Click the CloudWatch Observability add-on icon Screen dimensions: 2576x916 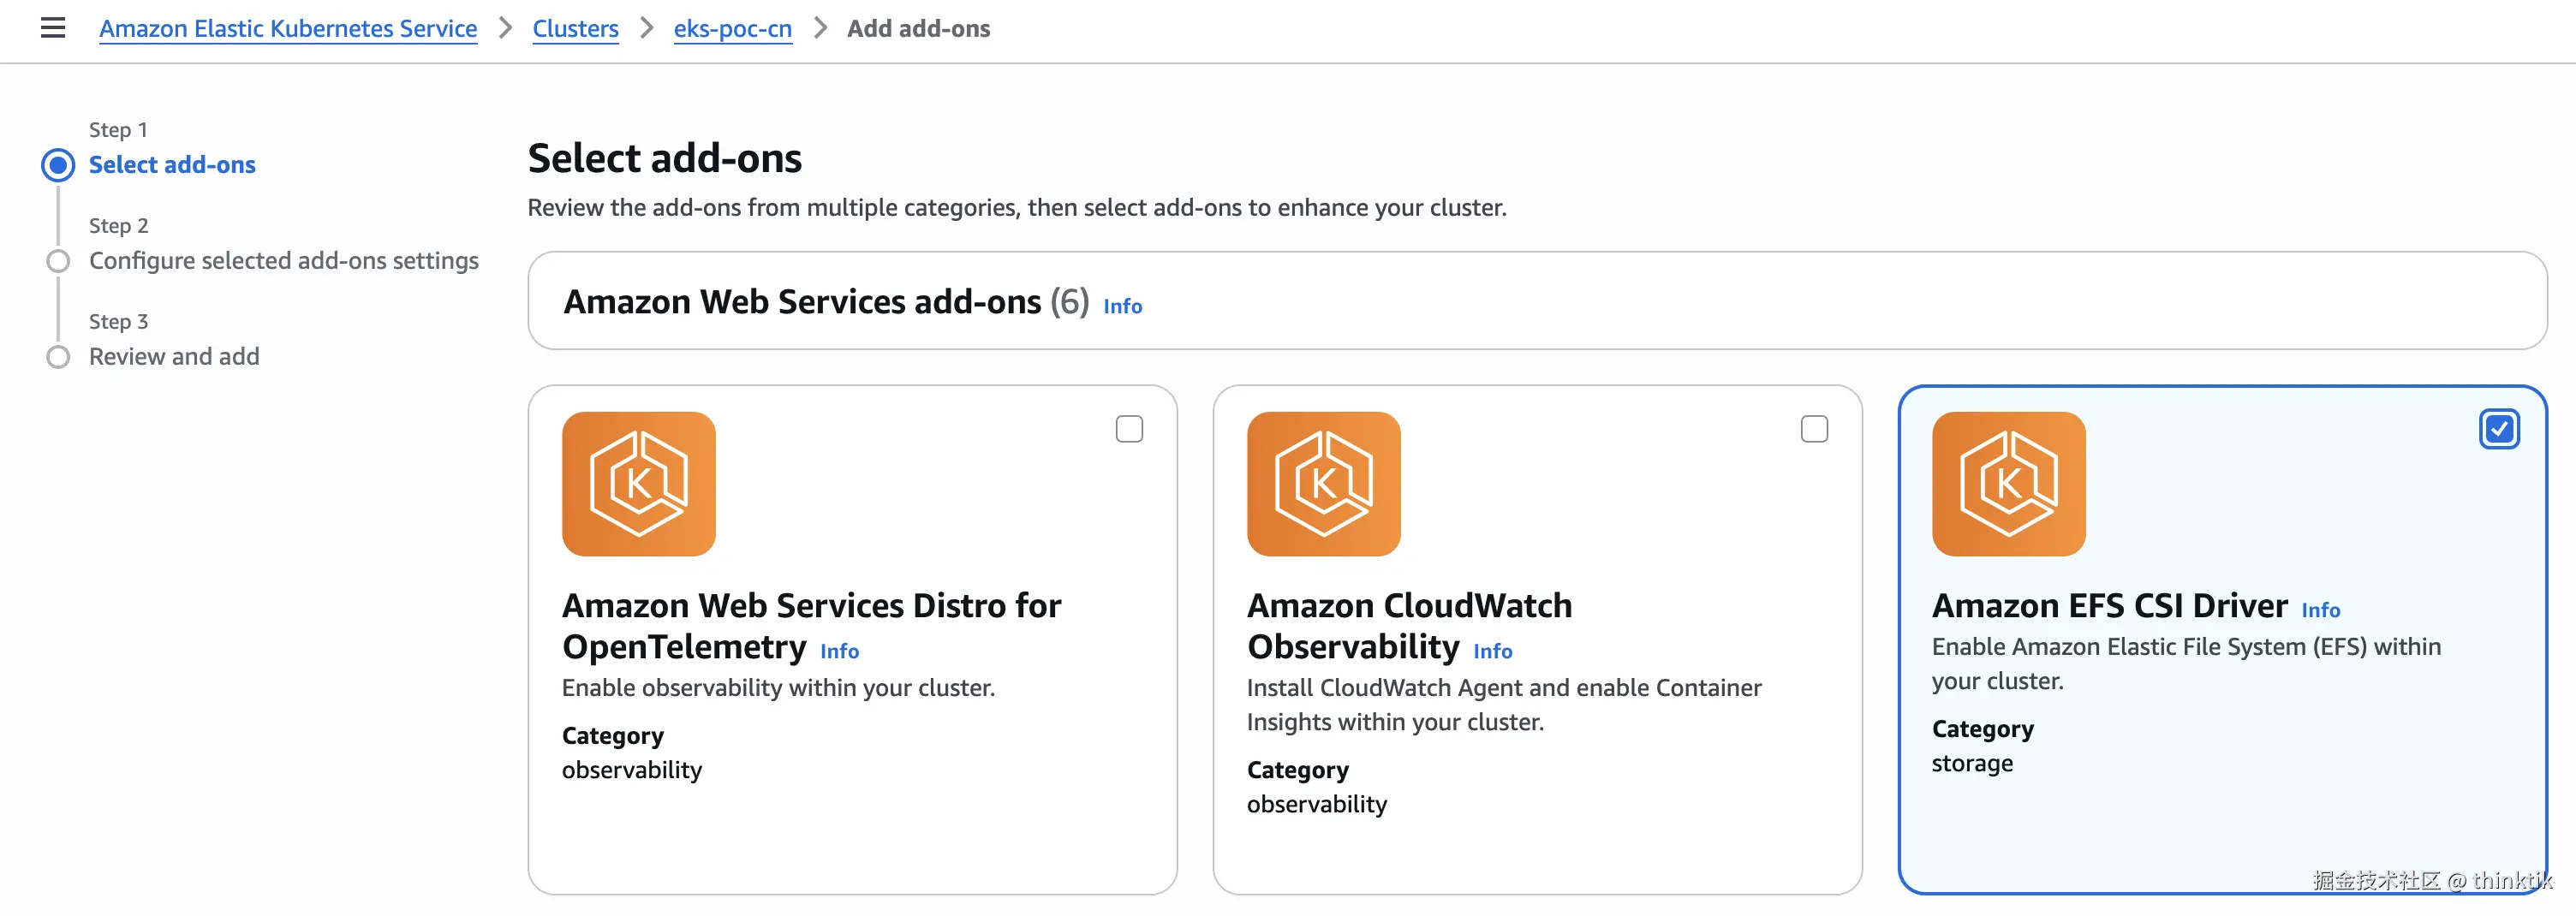(1323, 483)
